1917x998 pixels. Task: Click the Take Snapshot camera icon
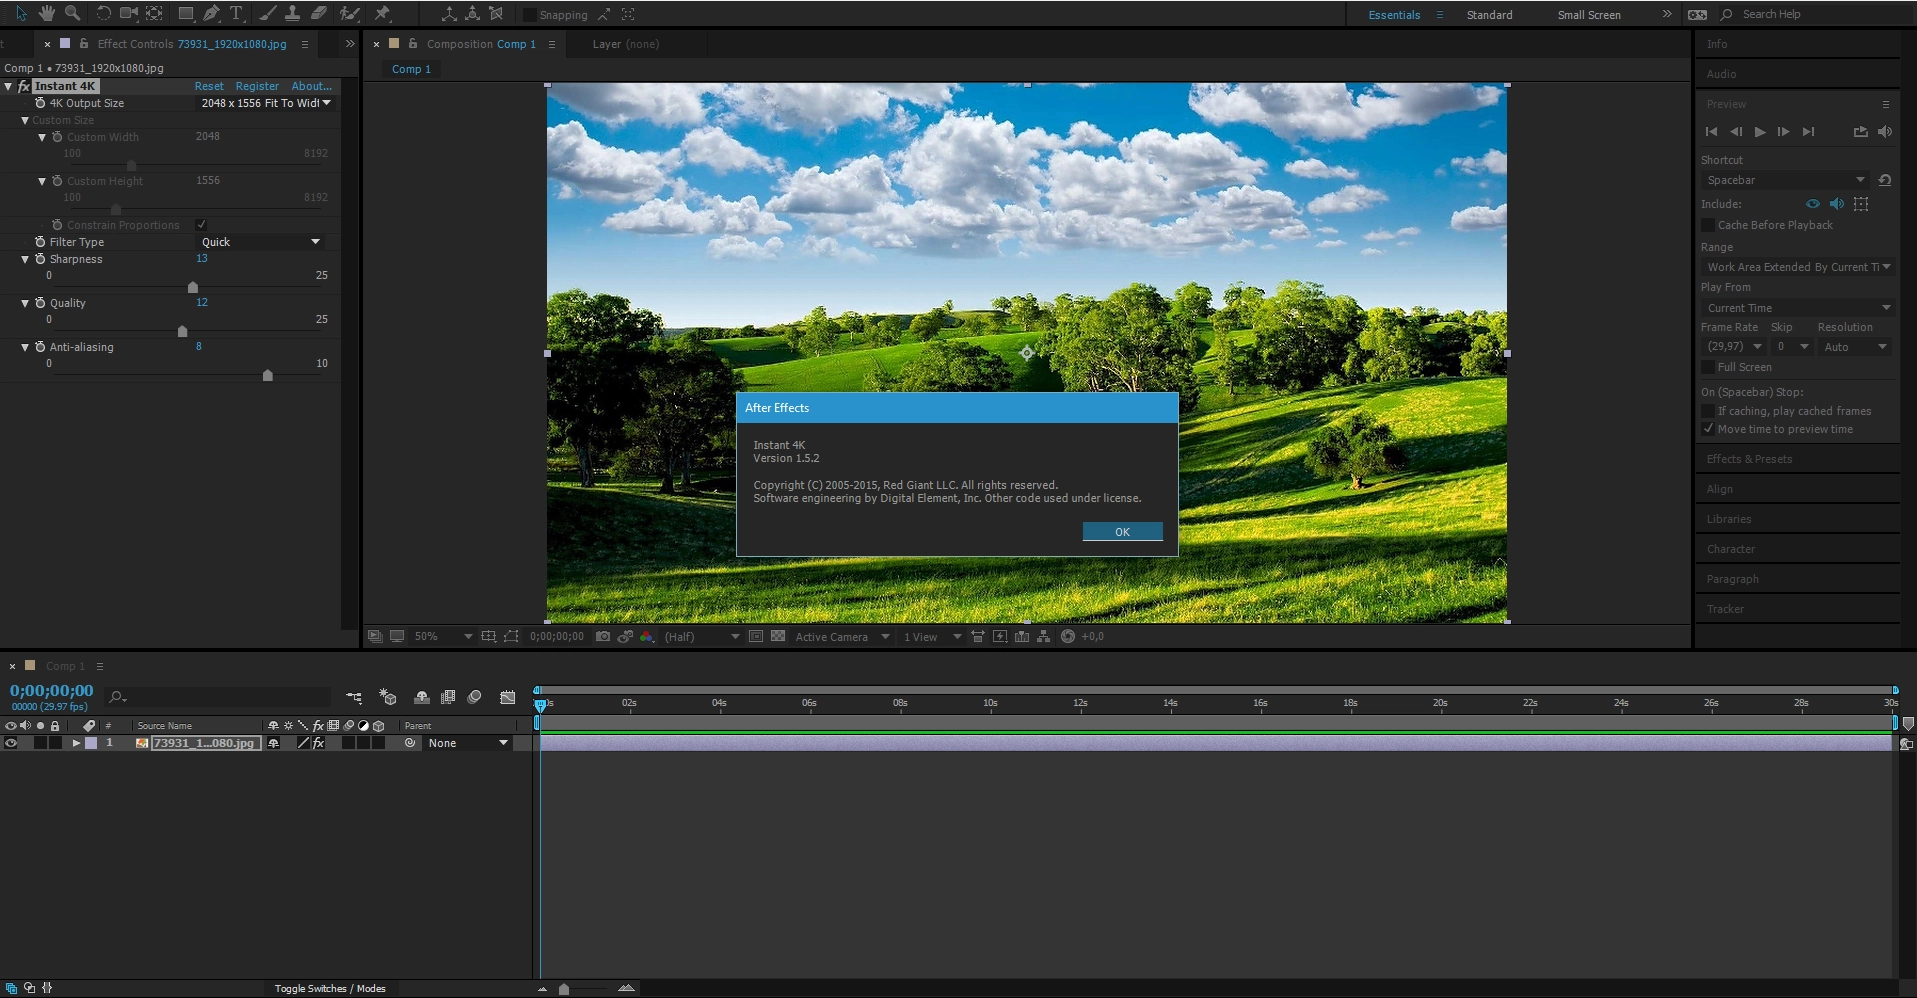point(602,636)
